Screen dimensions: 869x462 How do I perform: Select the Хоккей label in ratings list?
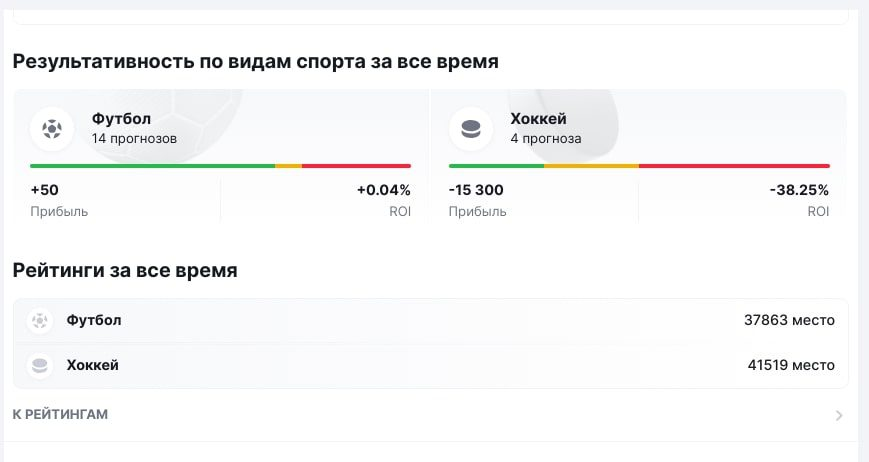92,365
